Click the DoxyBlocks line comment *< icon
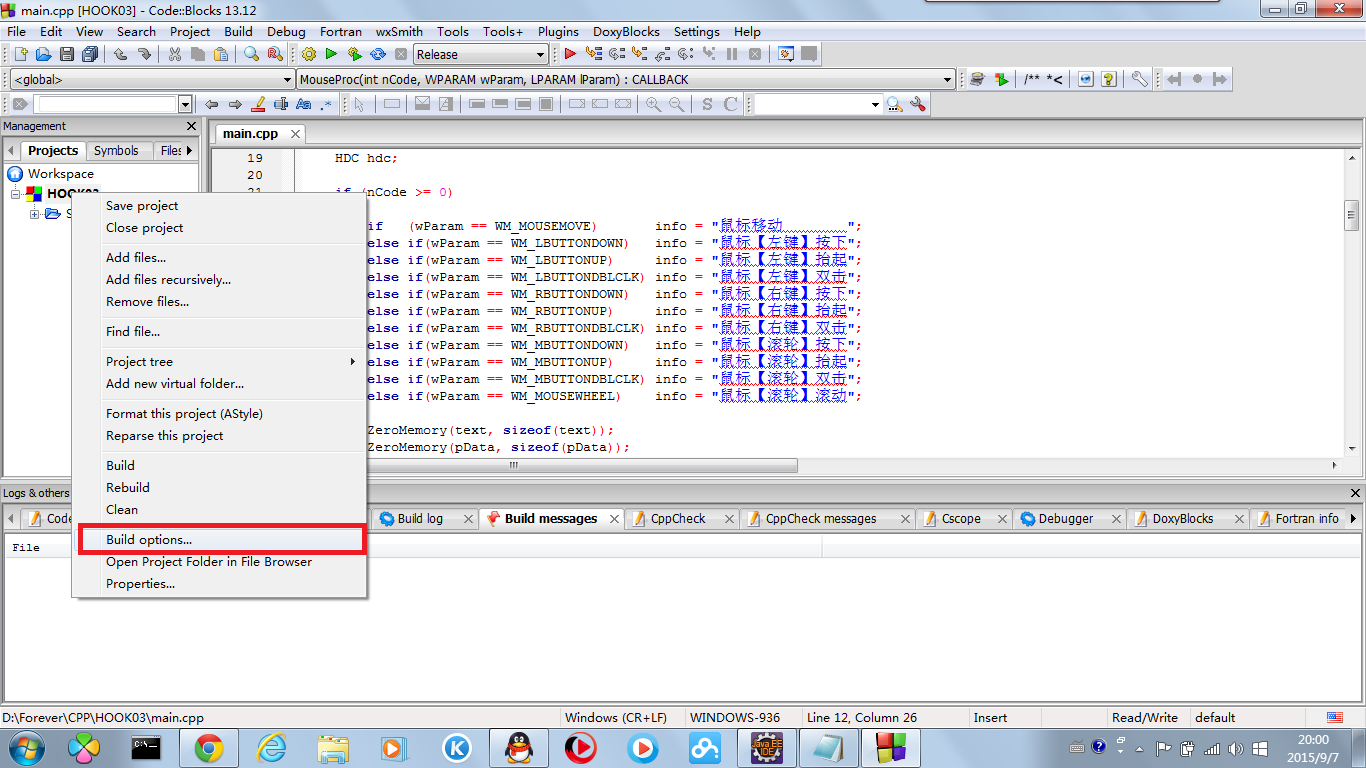Screen dimensions: 1366x768 point(1055,79)
